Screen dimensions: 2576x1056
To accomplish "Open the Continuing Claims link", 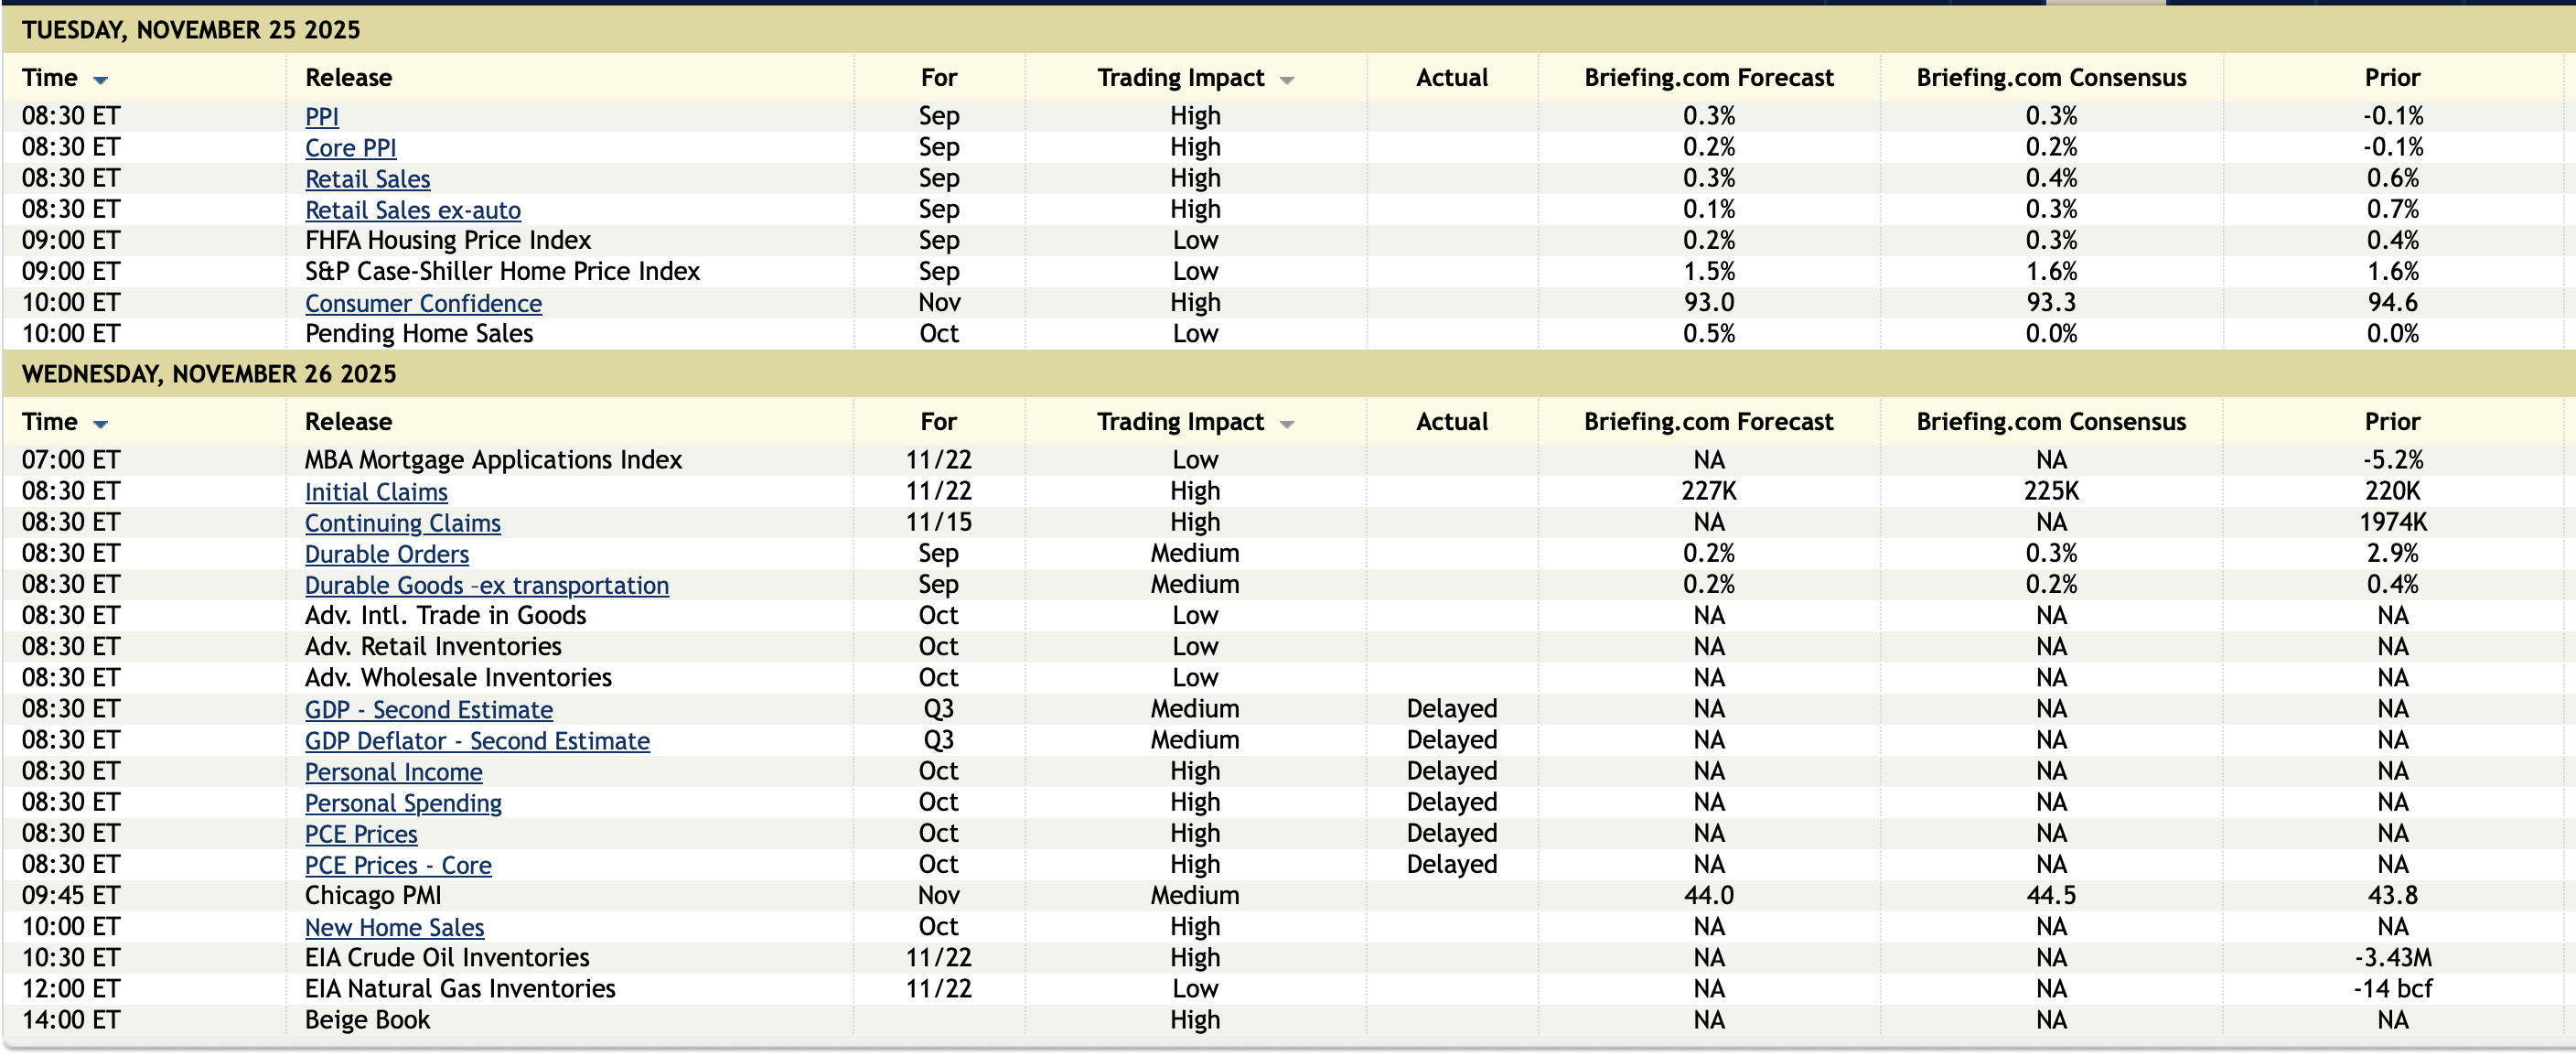I will point(402,523).
